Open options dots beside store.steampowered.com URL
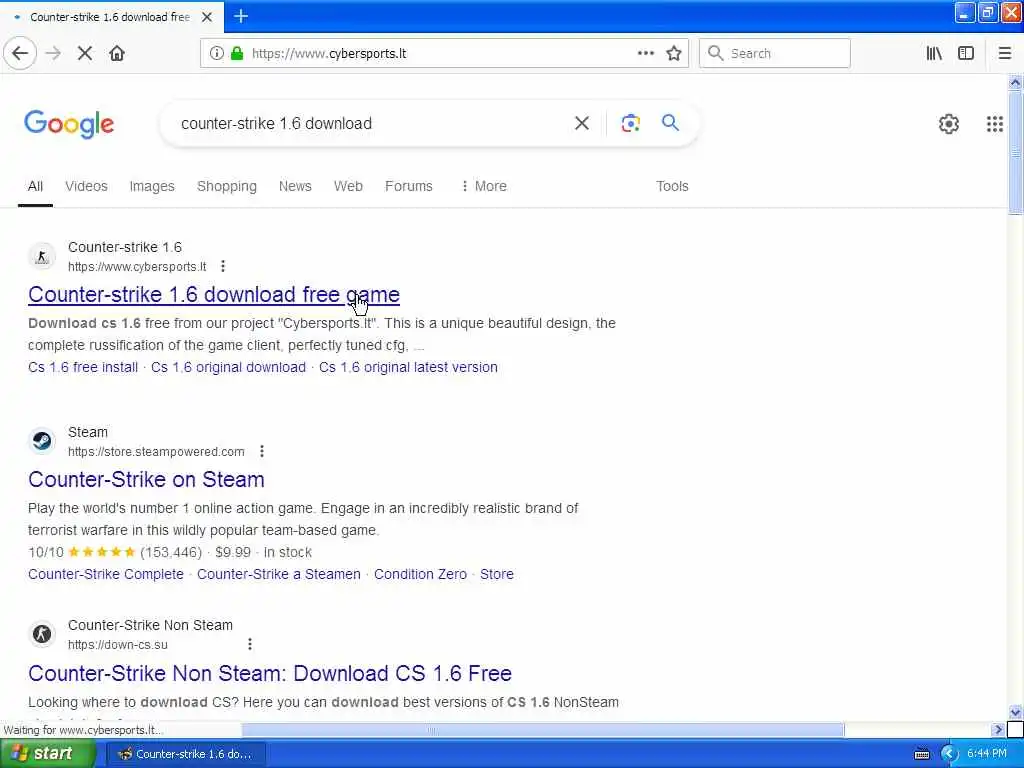This screenshot has height=768, width=1024. [x=262, y=451]
